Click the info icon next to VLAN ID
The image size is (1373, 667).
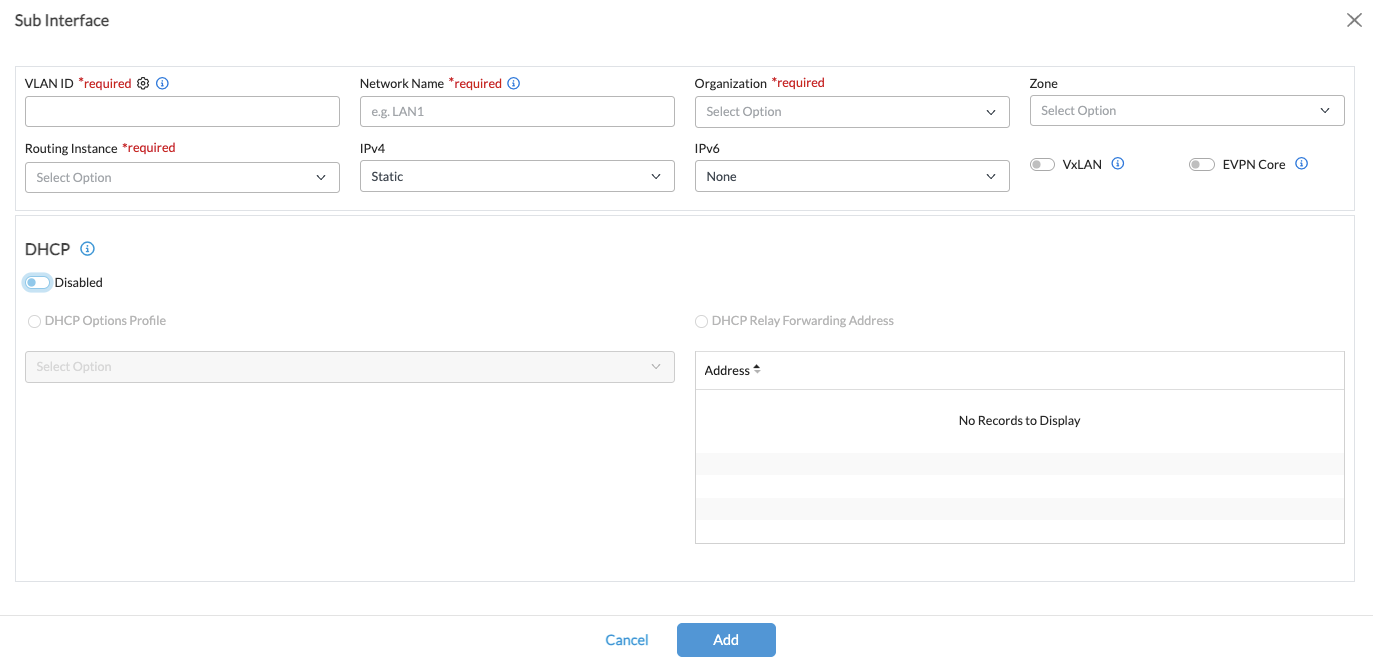pos(163,84)
